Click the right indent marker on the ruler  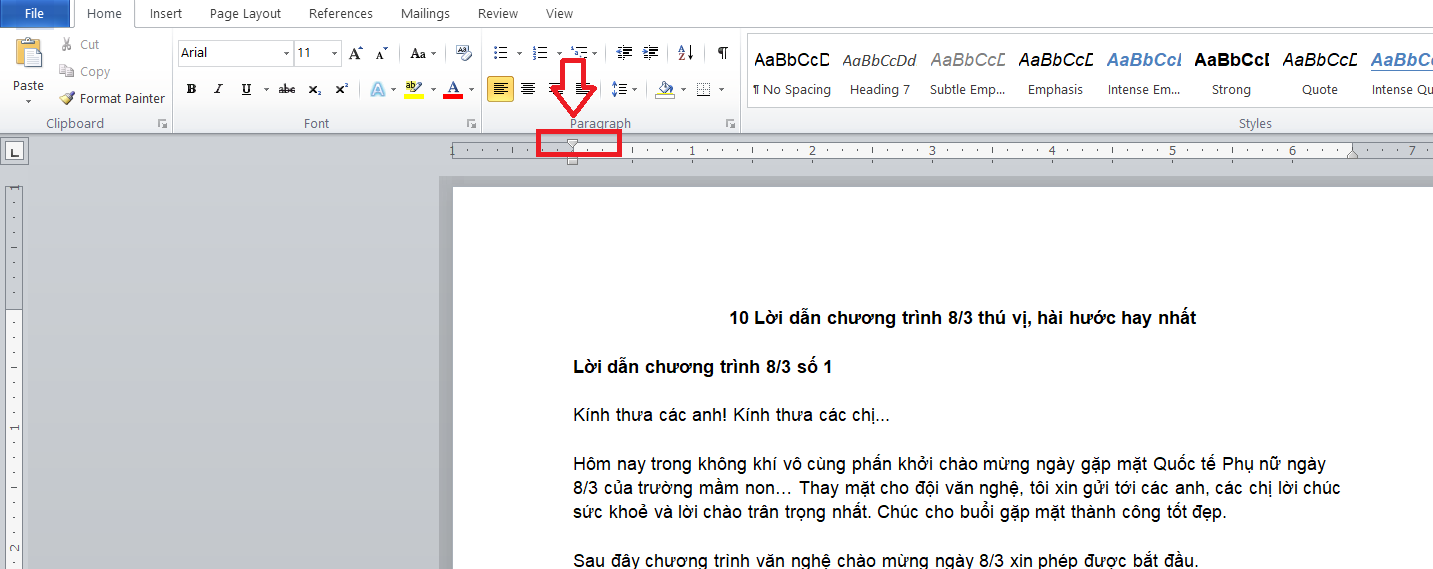(x=1352, y=153)
